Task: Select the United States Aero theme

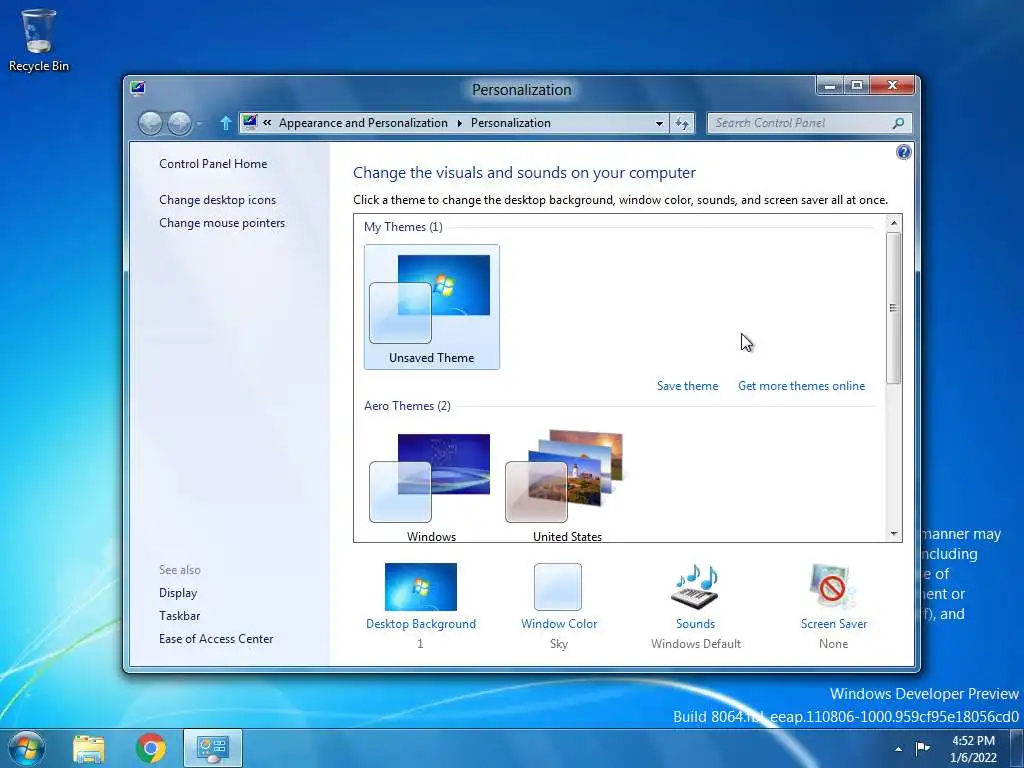Action: click(568, 487)
